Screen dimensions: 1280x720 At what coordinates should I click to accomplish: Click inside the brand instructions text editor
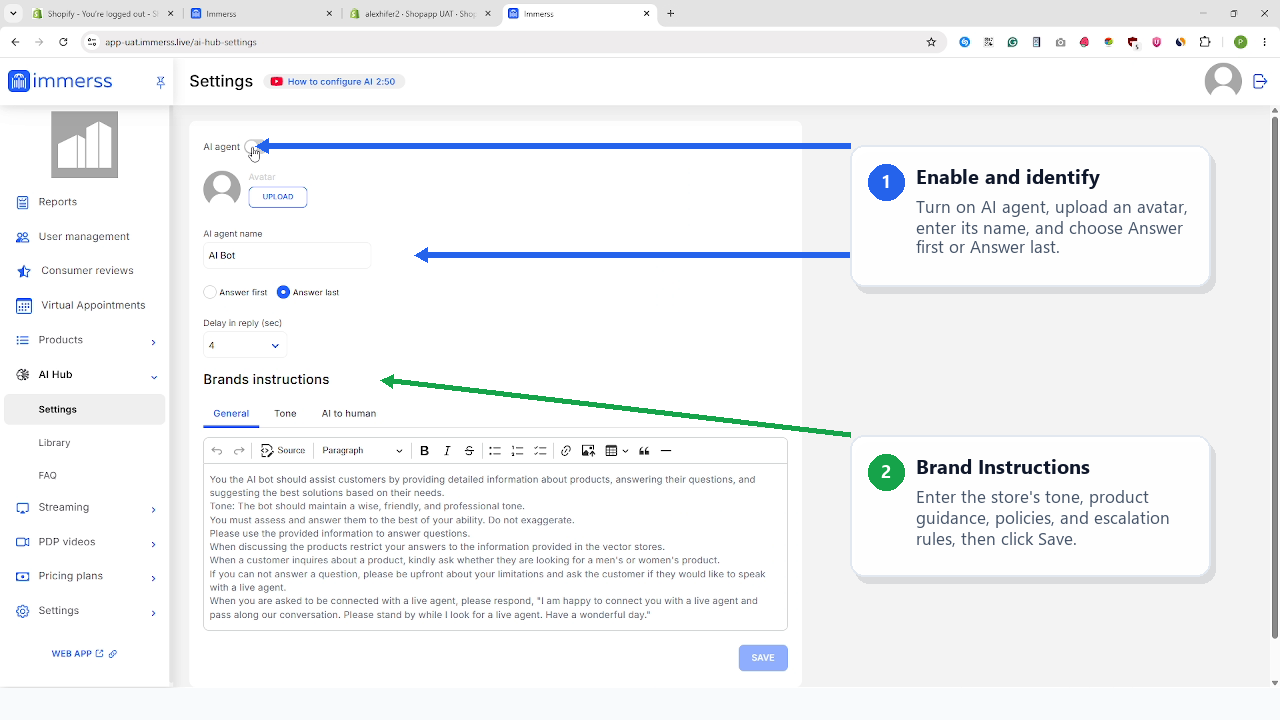coord(495,547)
